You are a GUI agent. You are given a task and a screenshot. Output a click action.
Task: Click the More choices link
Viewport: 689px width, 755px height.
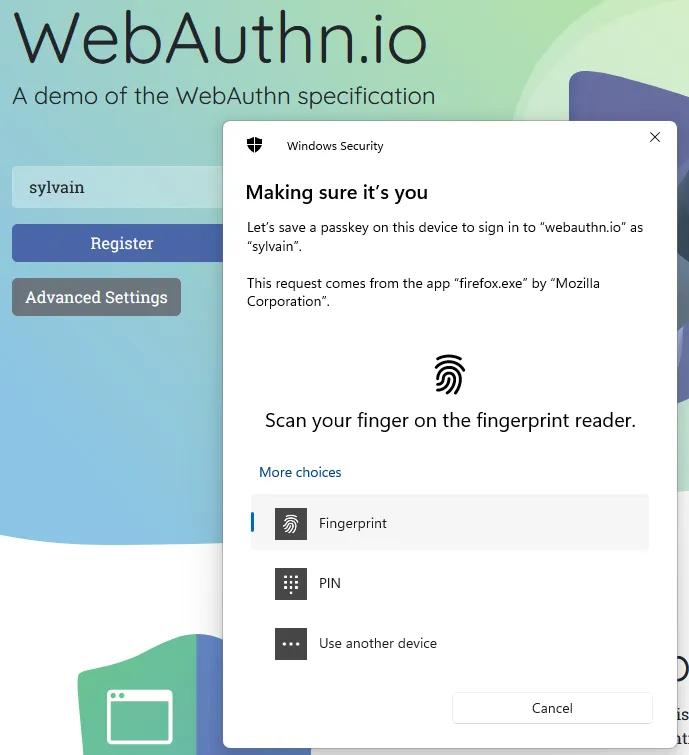tap(300, 472)
